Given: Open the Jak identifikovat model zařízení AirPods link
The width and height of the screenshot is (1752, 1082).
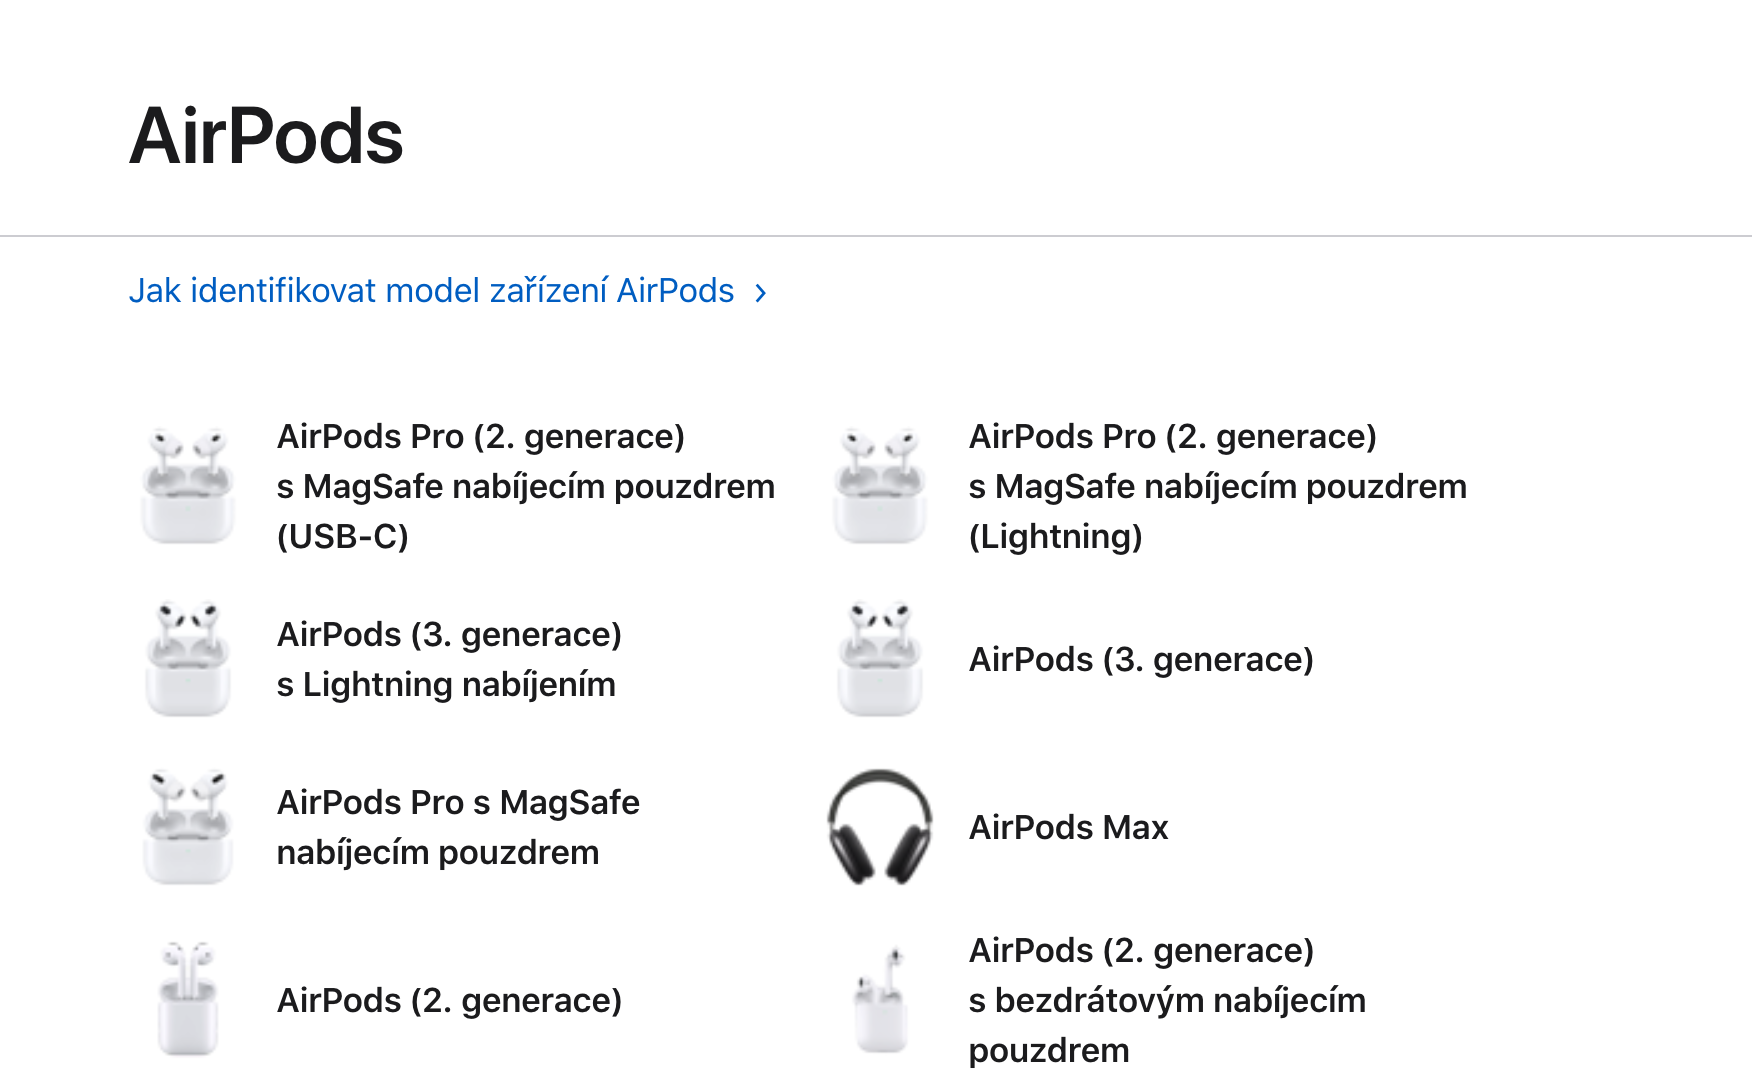Looking at the screenshot, I should coord(431,291).
